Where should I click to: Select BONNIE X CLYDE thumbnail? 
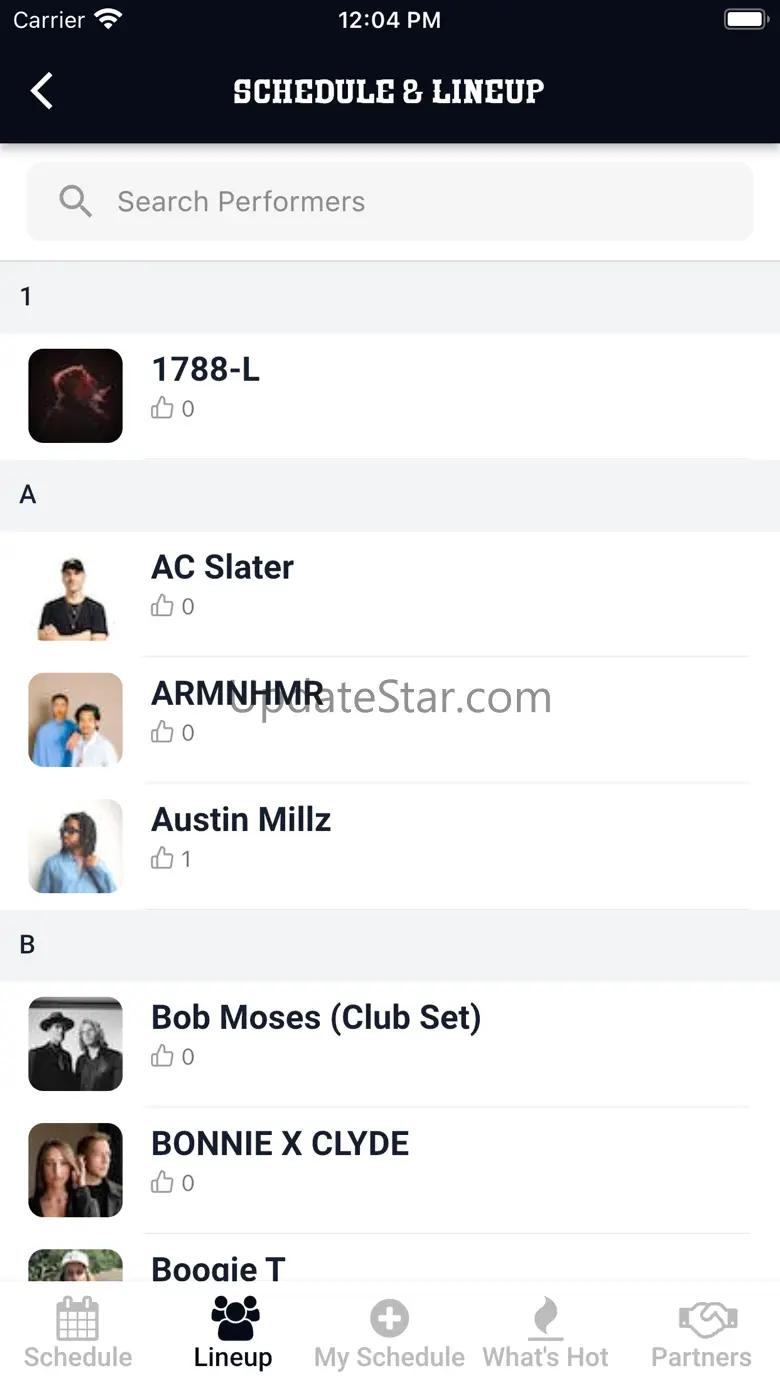pos(75,1170)
